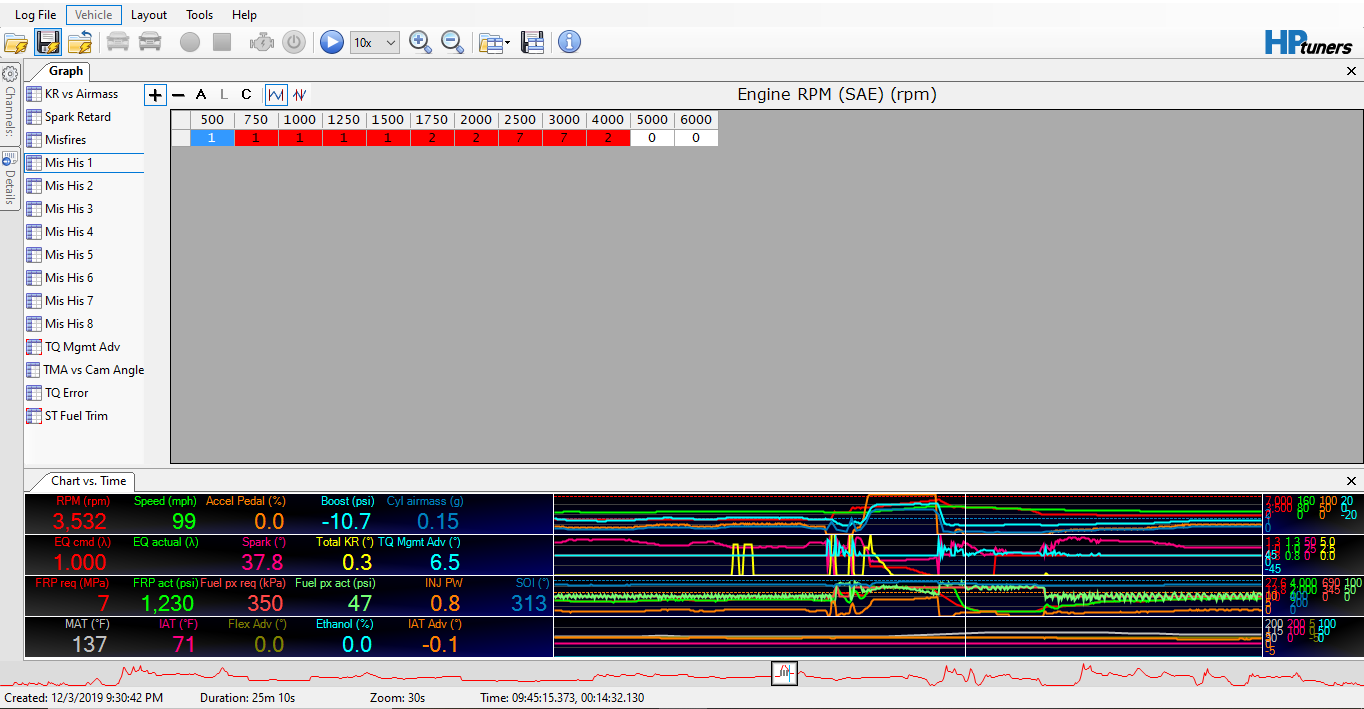Toggle the highlighted graph line view button

click(x=275, y=95)
